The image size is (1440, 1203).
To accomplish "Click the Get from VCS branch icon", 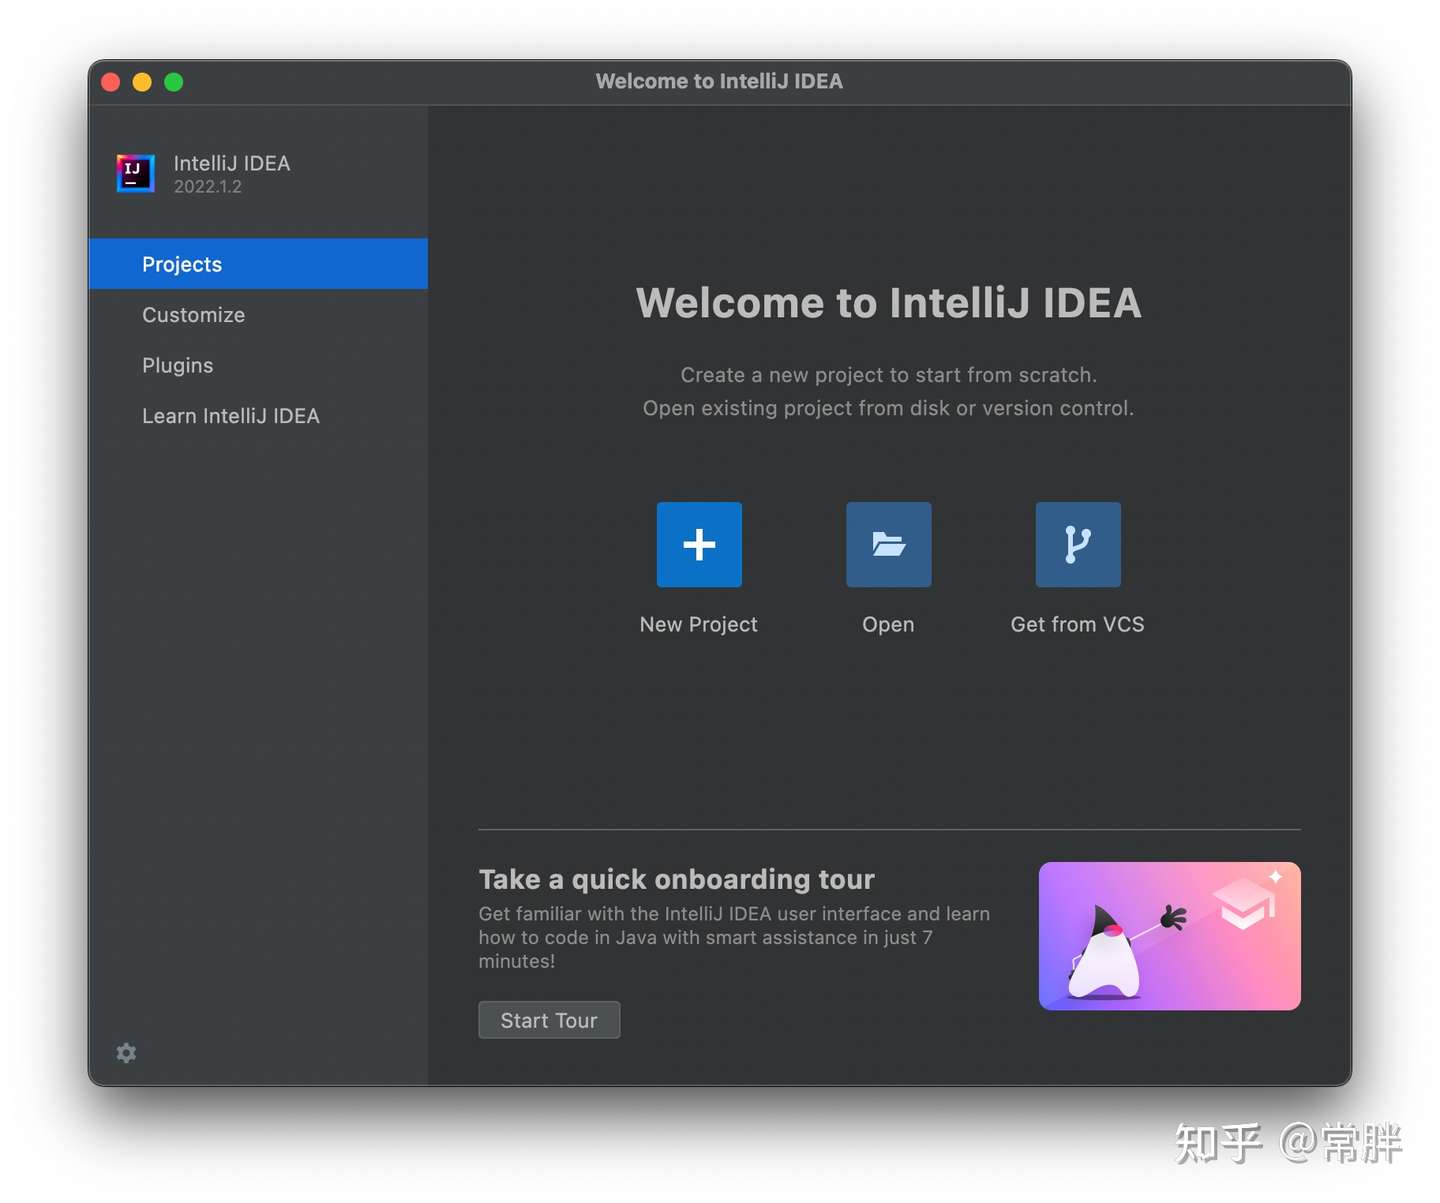I will pos(1078,544).
